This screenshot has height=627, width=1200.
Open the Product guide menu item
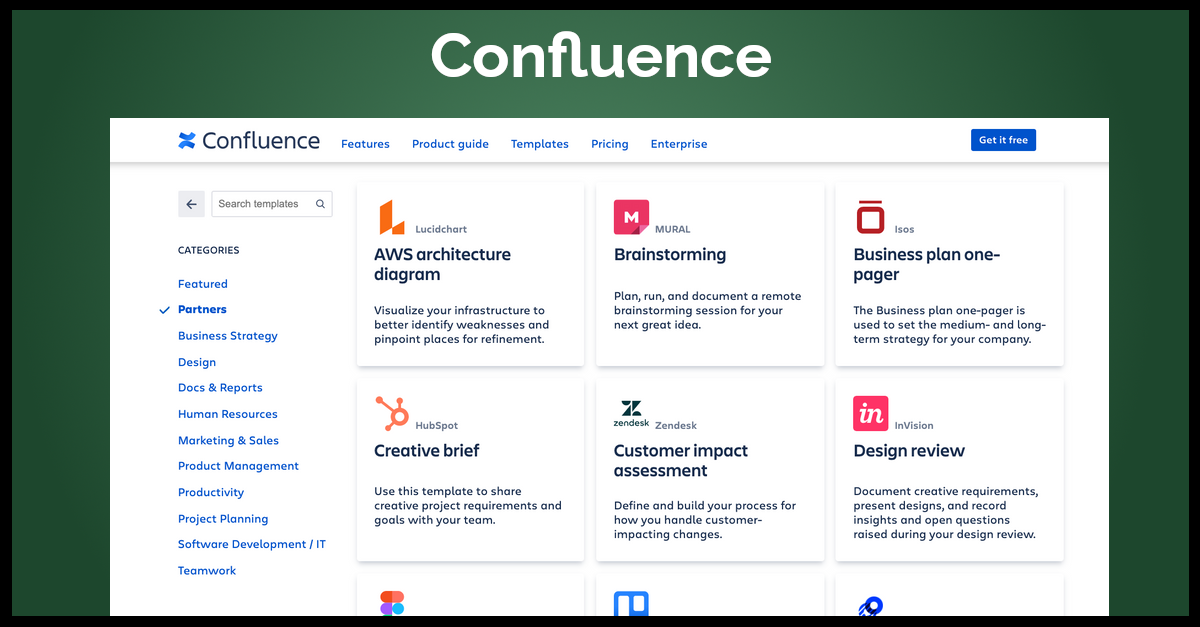(x=450, y=144)
